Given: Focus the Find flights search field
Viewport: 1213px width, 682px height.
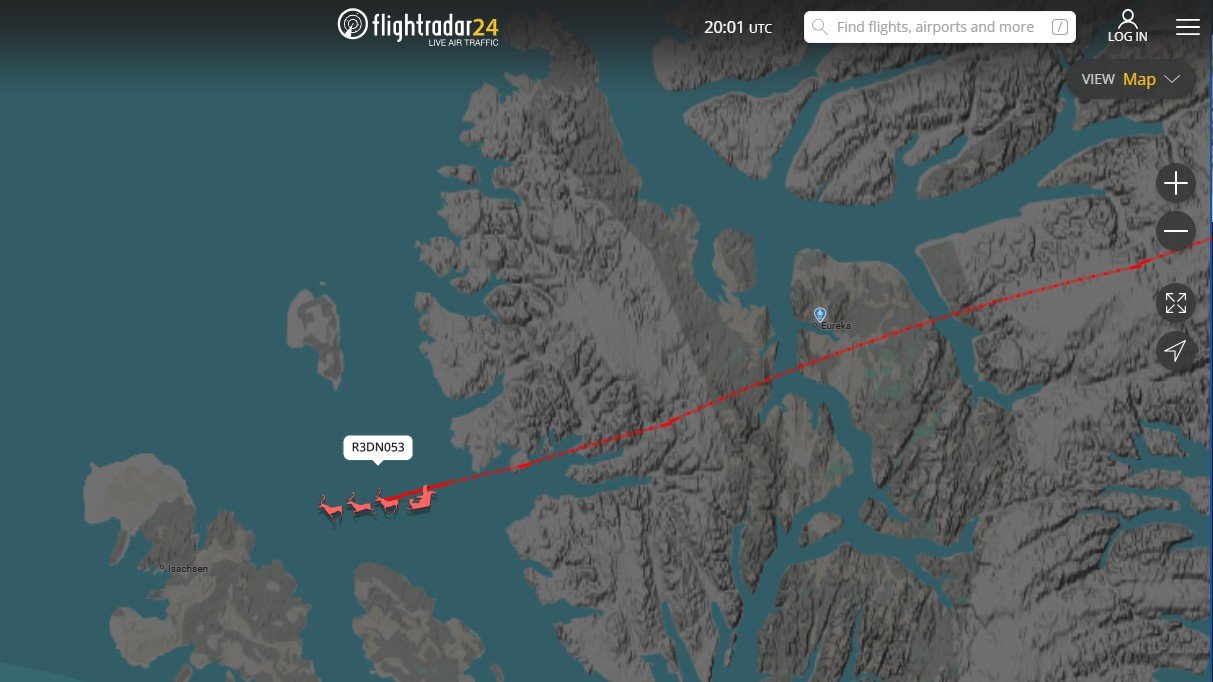Looking at the screenshot, I should tap(940, 27).
